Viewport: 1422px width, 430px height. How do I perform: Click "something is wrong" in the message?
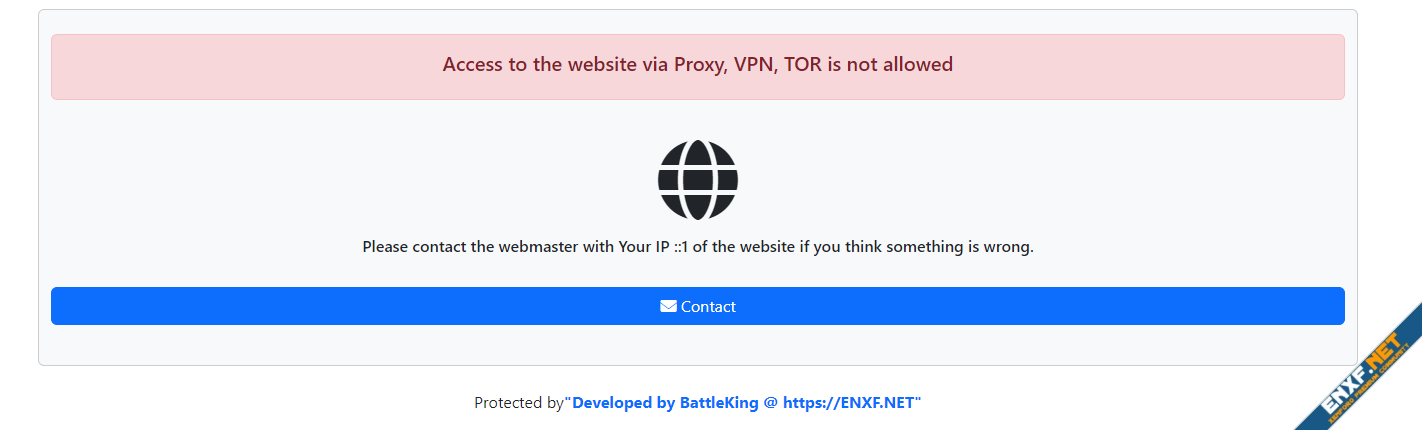957,247
